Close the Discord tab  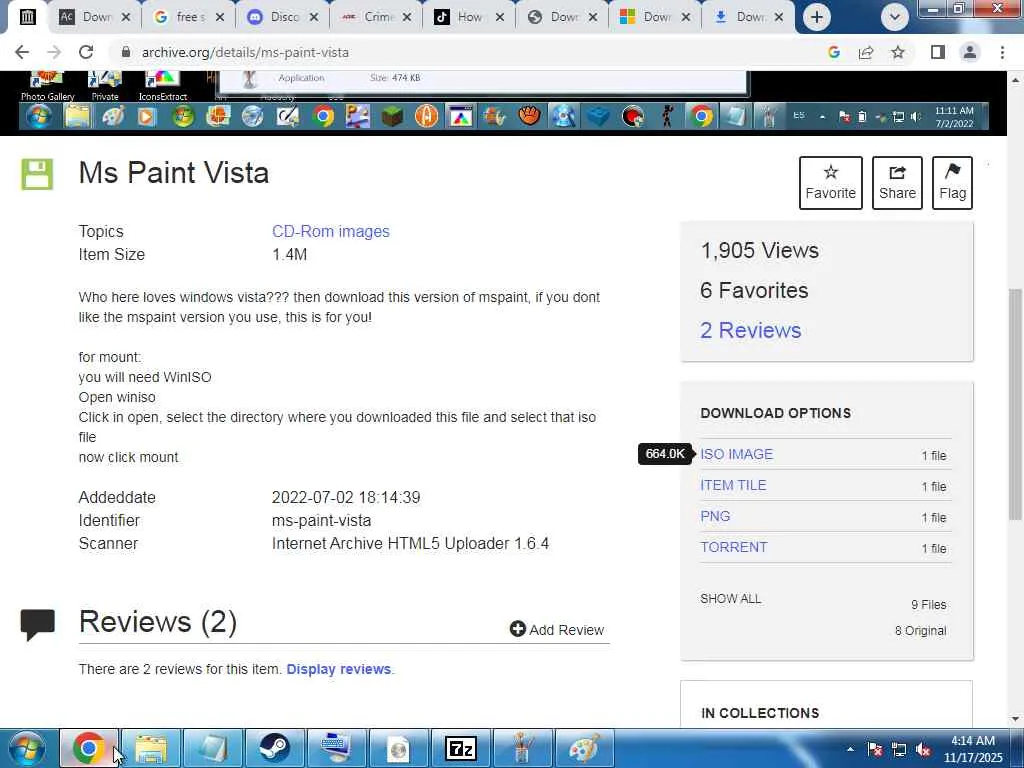pos(313,17)
